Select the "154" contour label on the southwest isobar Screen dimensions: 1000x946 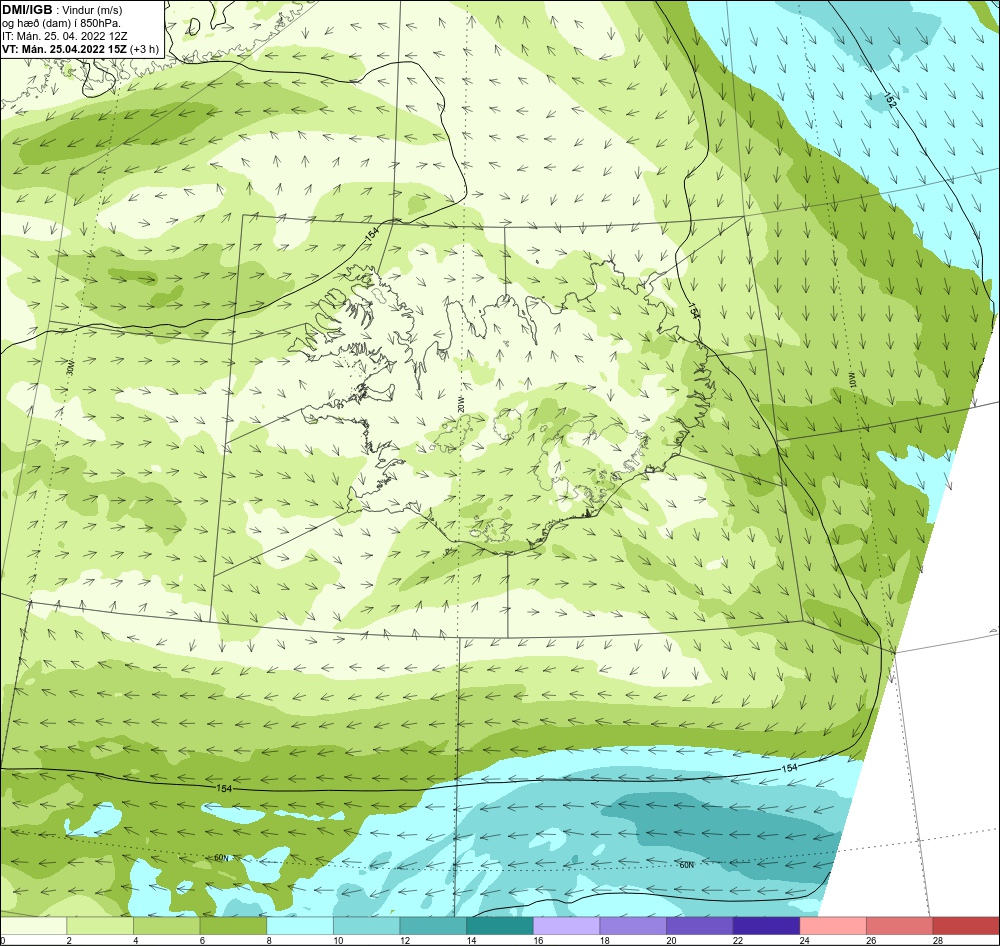coord(224,788)
